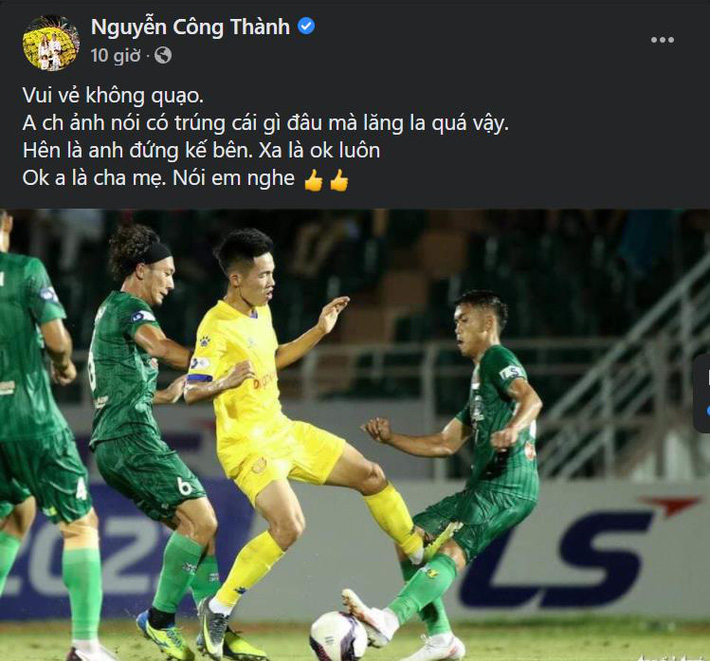Open the football match photo
The height and width of the screenshot is (661, 710).
[355, 435]
